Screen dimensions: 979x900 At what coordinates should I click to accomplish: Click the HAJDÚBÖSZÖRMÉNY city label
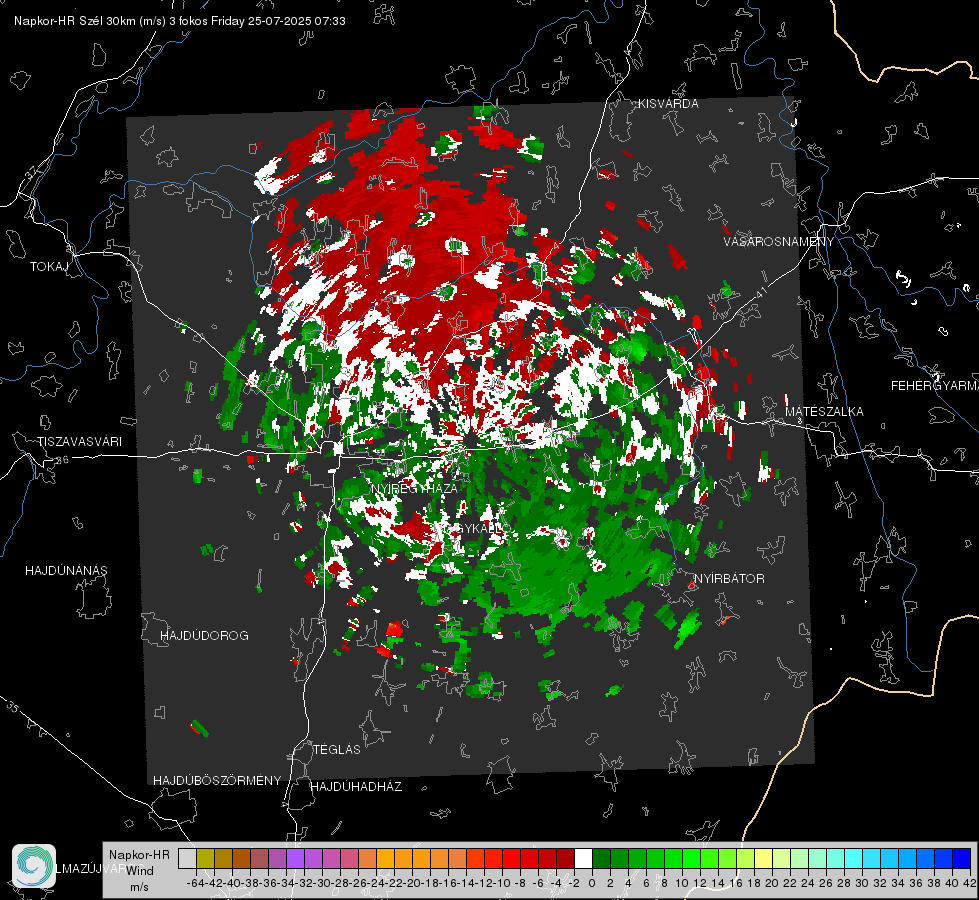[217, 781]
